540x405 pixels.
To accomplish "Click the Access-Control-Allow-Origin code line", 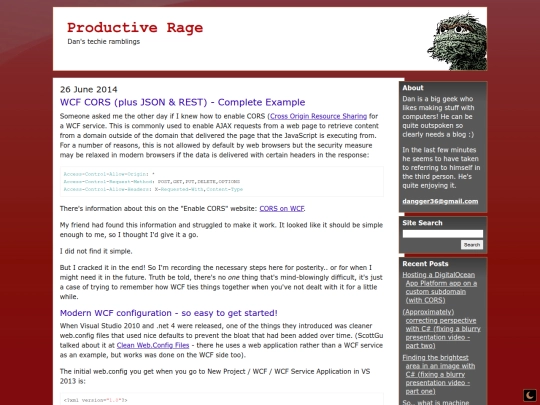I will 109,174.
